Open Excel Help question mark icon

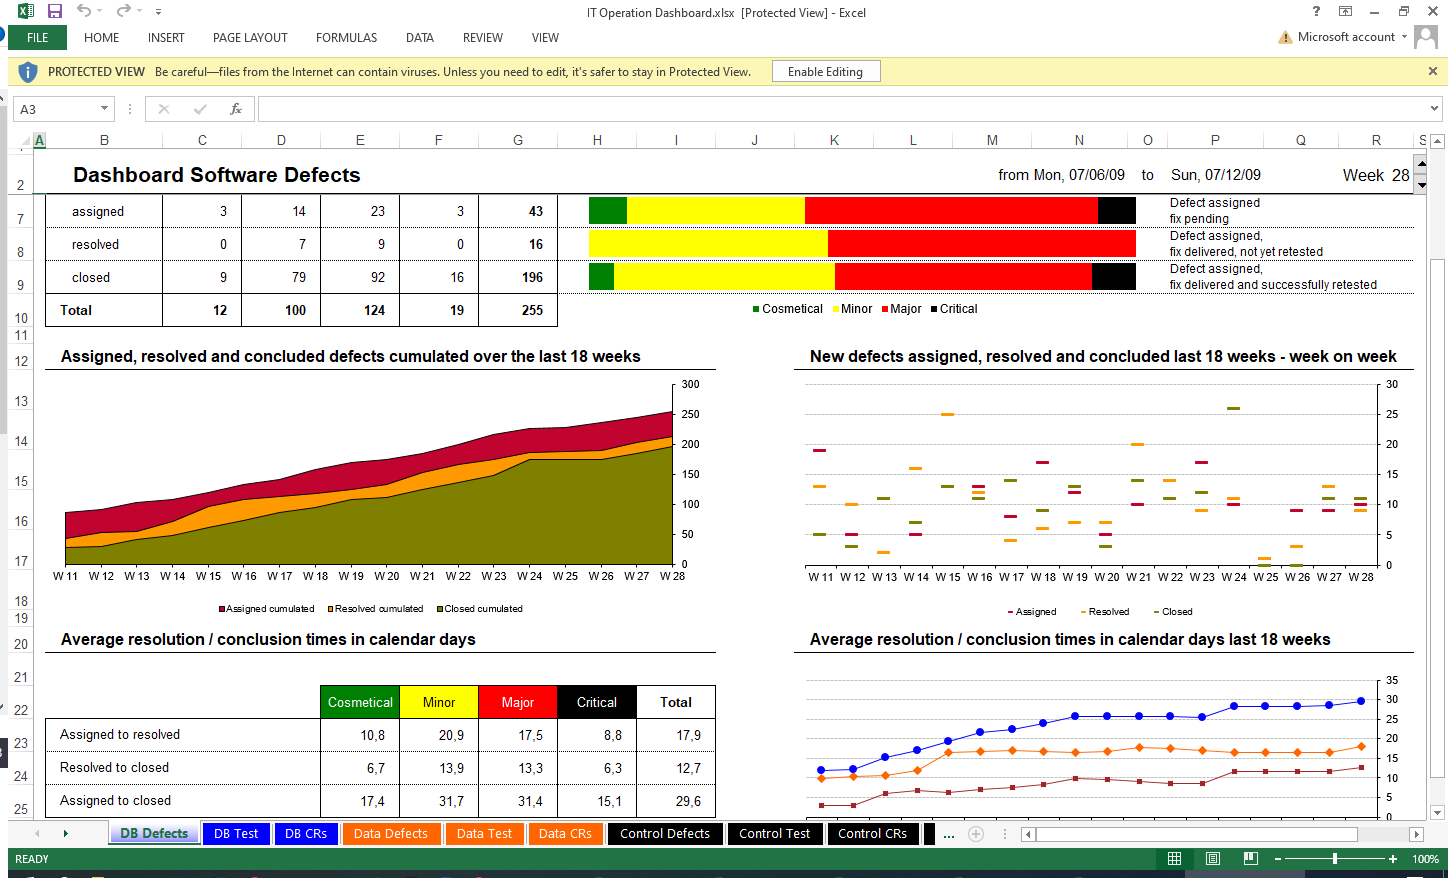click(1316, 12)
